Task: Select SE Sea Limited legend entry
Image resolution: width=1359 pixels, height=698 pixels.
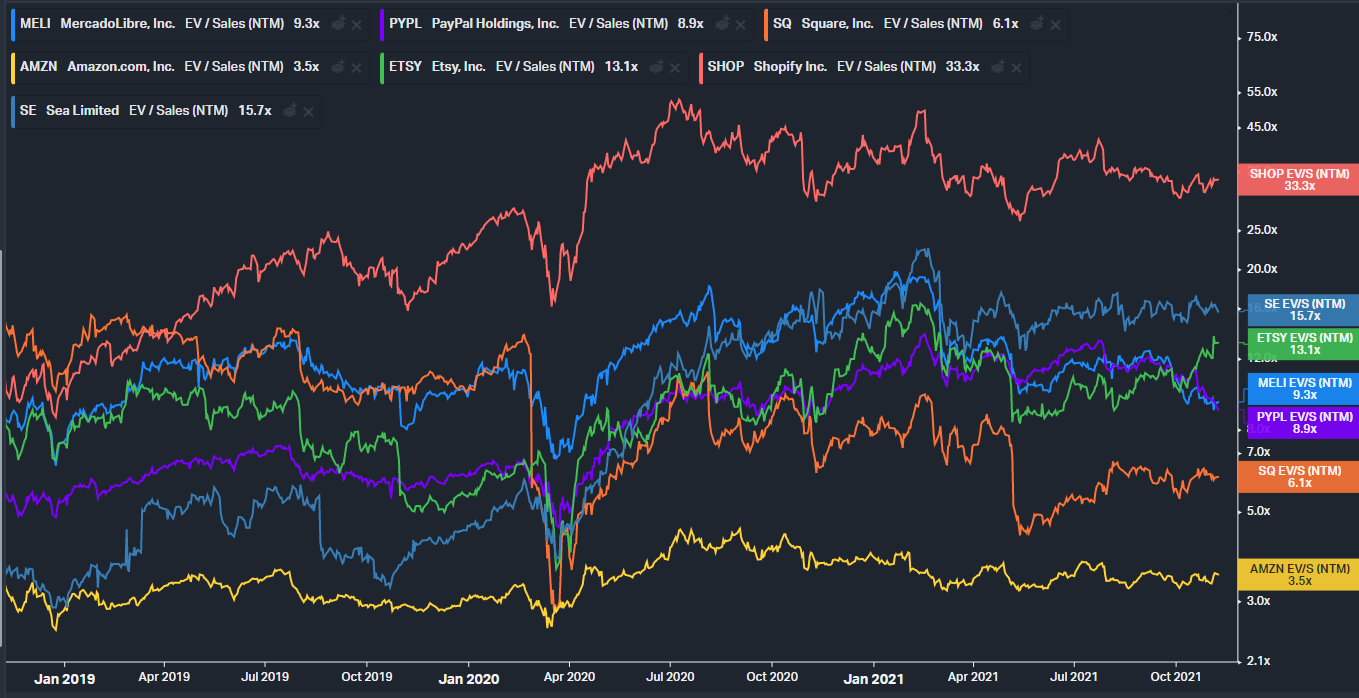Action: pos(165,111)
